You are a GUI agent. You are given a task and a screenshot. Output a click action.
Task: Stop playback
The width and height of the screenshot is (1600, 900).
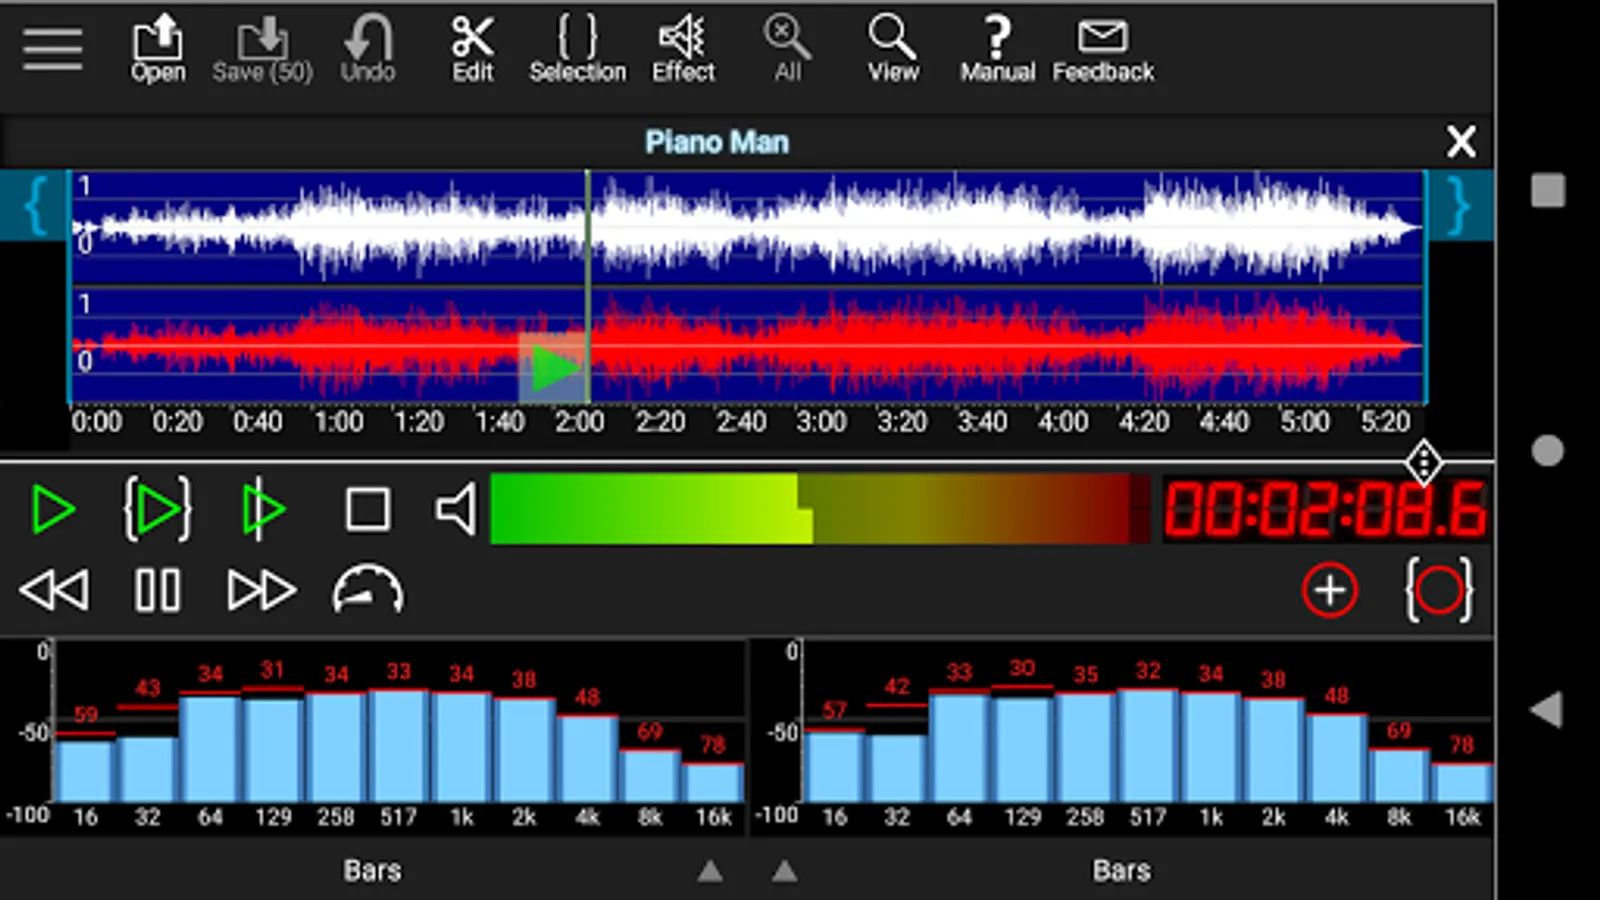click(368, 510)
